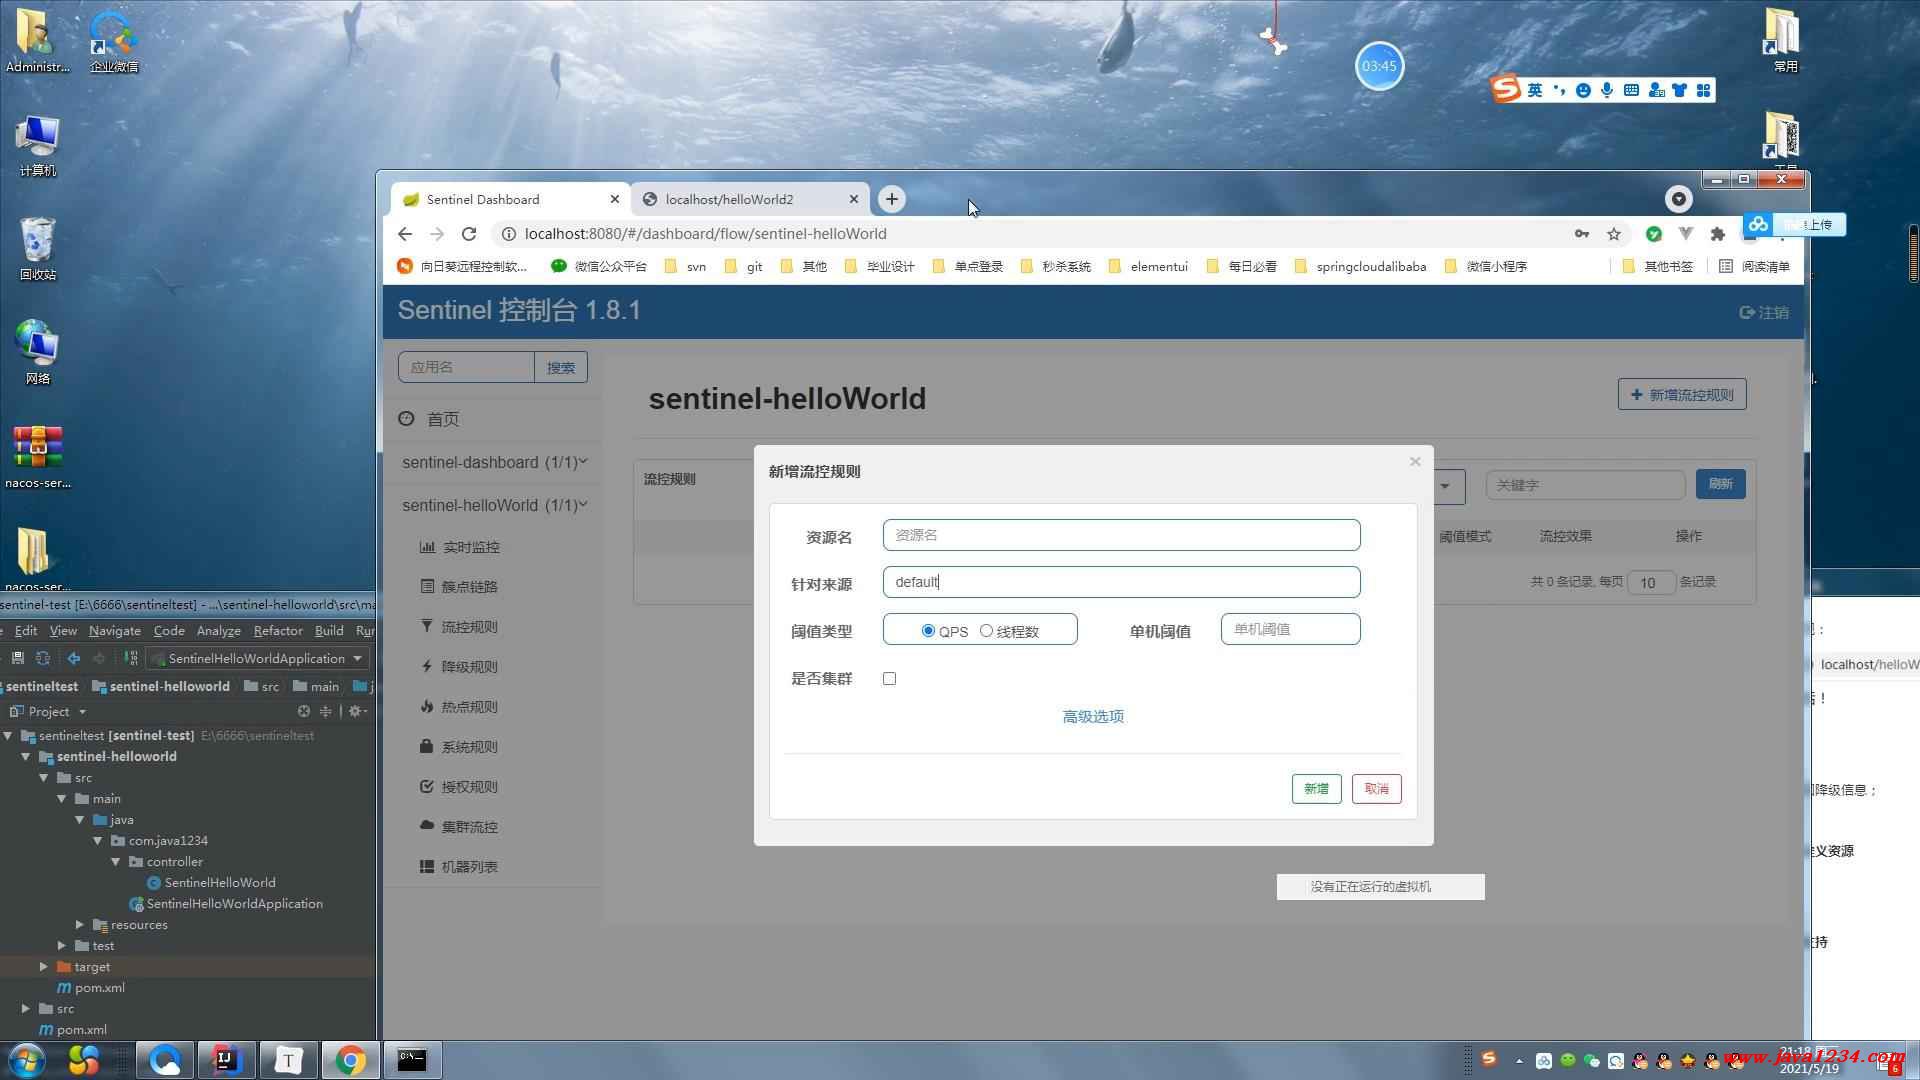The width and height of the screenshot is (1920, 1080).
Task: Click the 搜索 search button
Action: [561, 367]
